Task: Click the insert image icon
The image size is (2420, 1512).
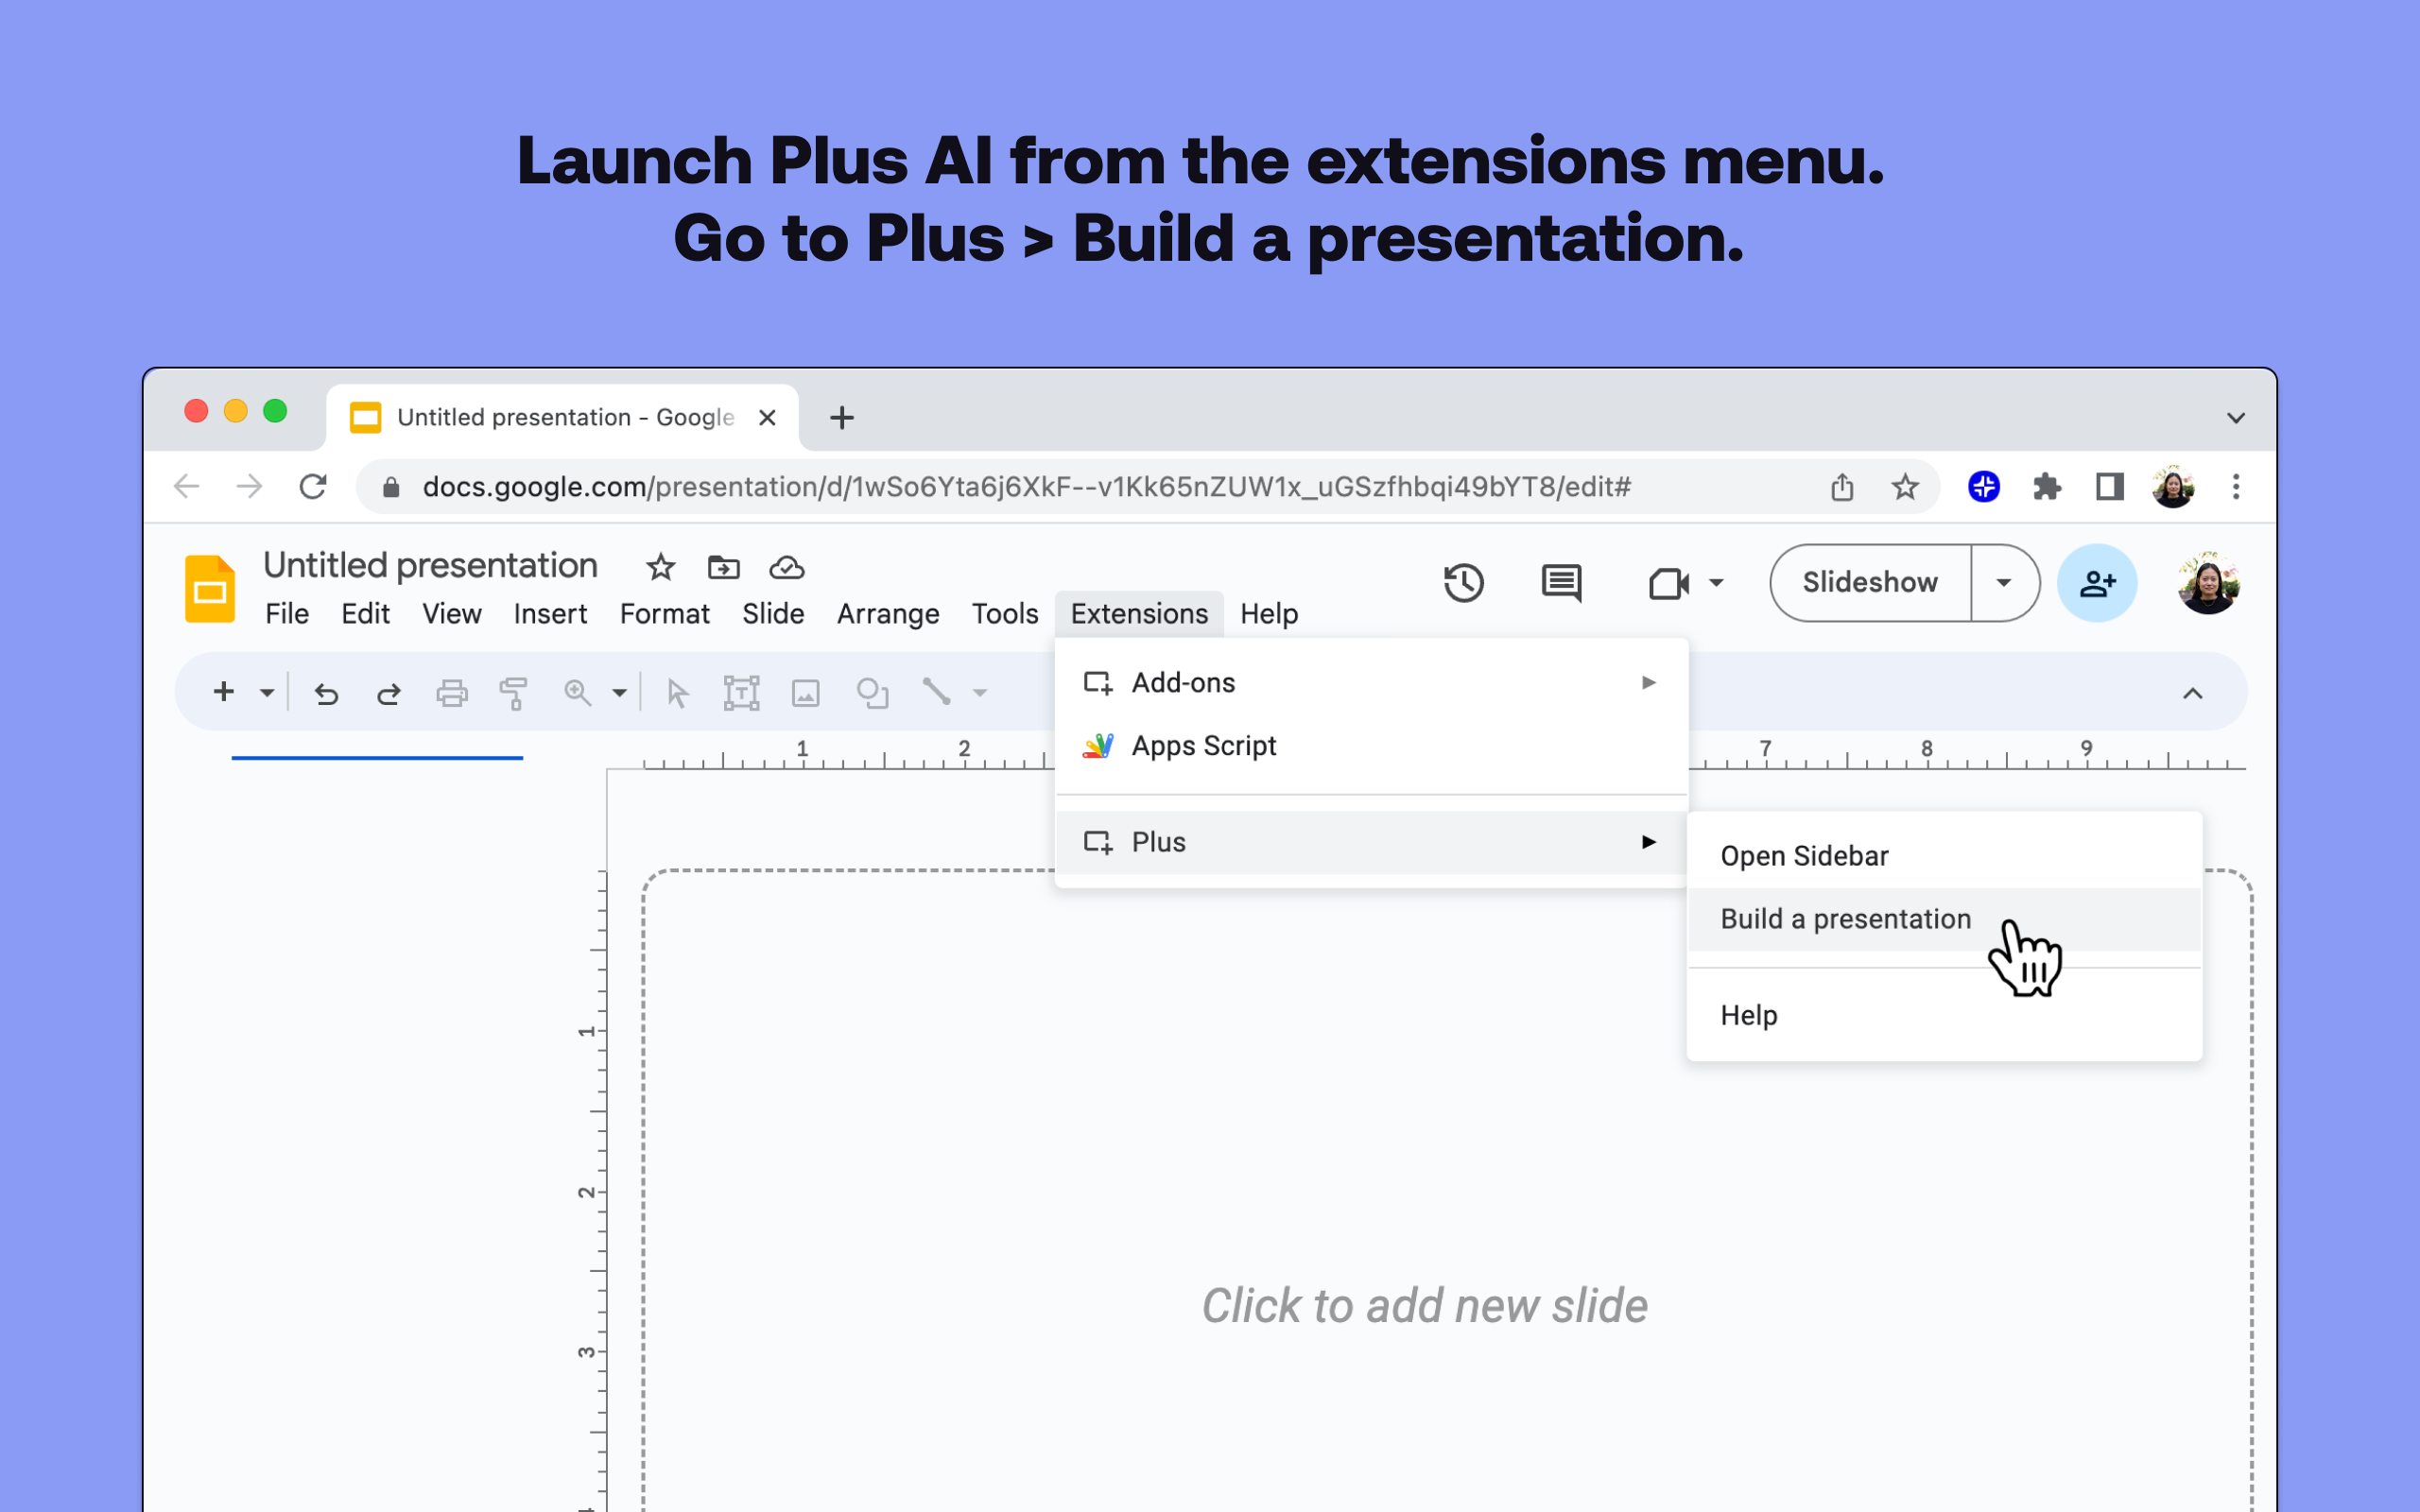Action: tap(805, 693)
